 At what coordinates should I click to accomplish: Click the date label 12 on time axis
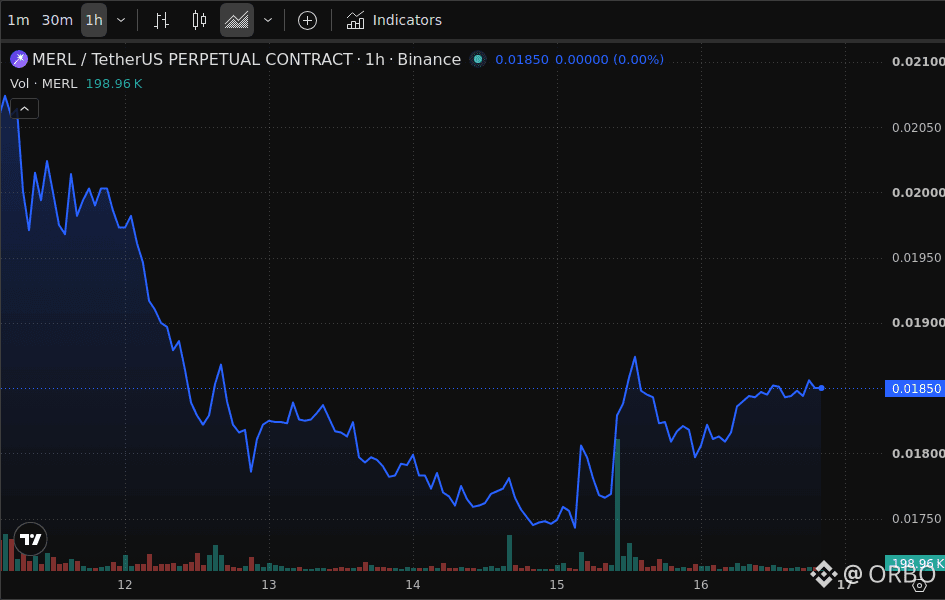[125, 585]
